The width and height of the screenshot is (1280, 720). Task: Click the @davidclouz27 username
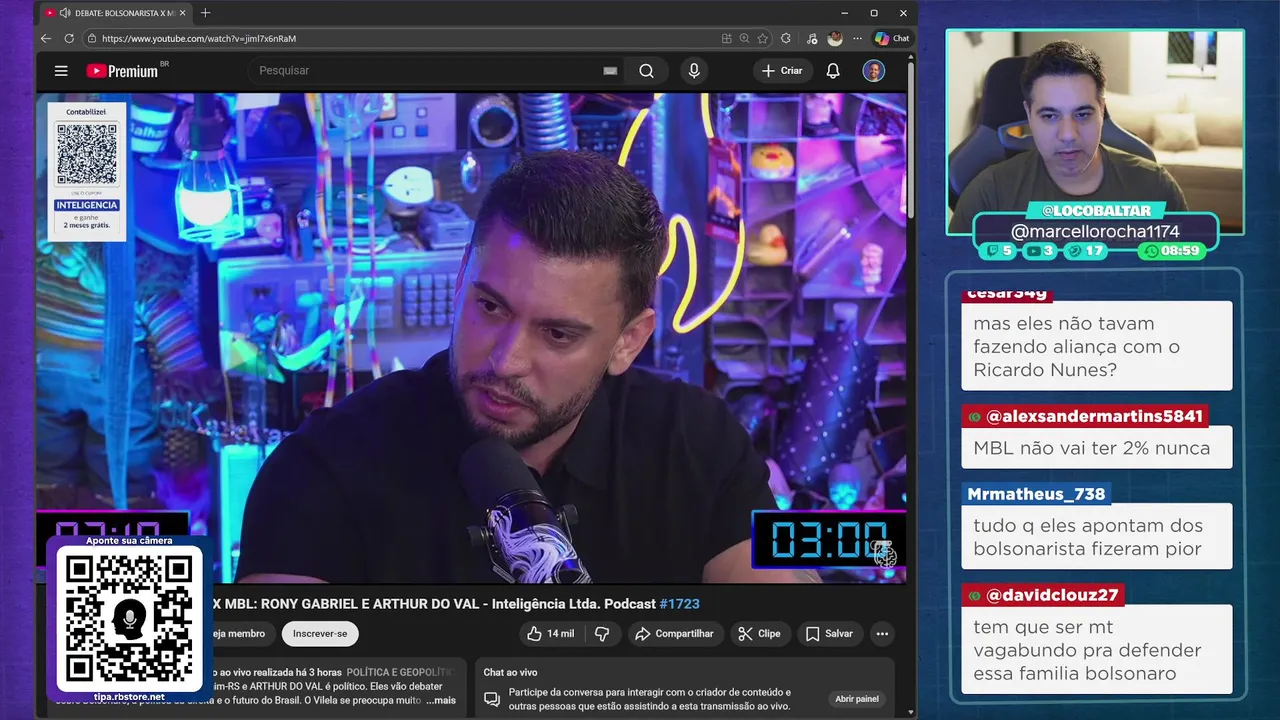click(1042, 595)
